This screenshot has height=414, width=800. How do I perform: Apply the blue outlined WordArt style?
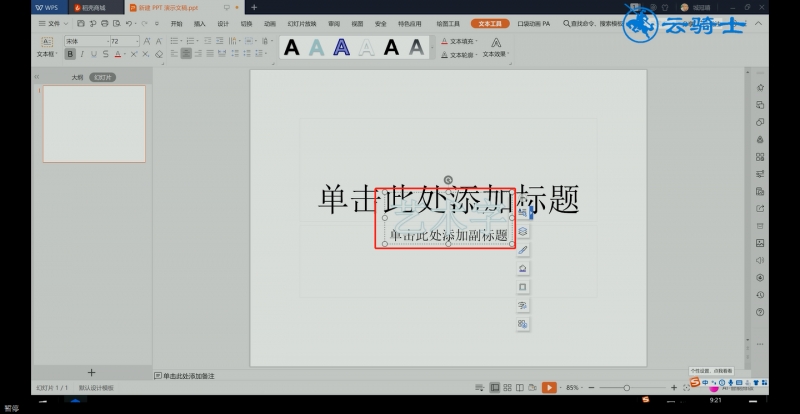tap(342, 47)
